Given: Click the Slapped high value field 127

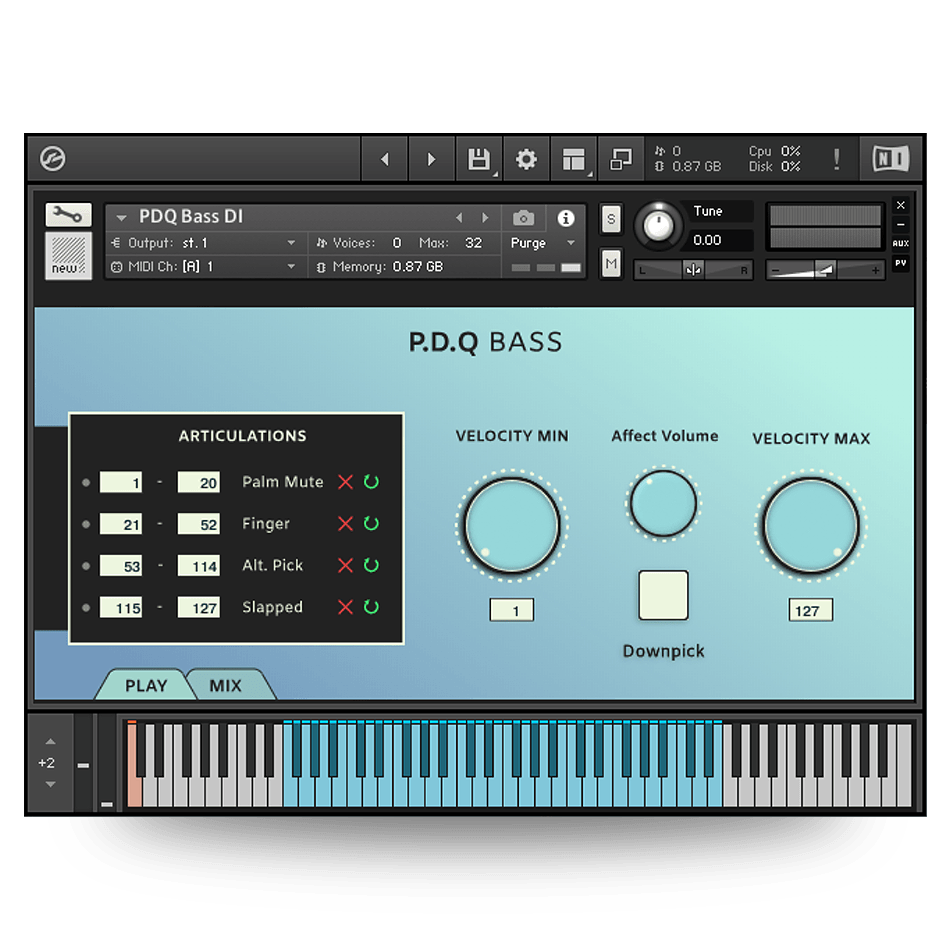Looking at the screenshot, I should (x=199, y=607).
